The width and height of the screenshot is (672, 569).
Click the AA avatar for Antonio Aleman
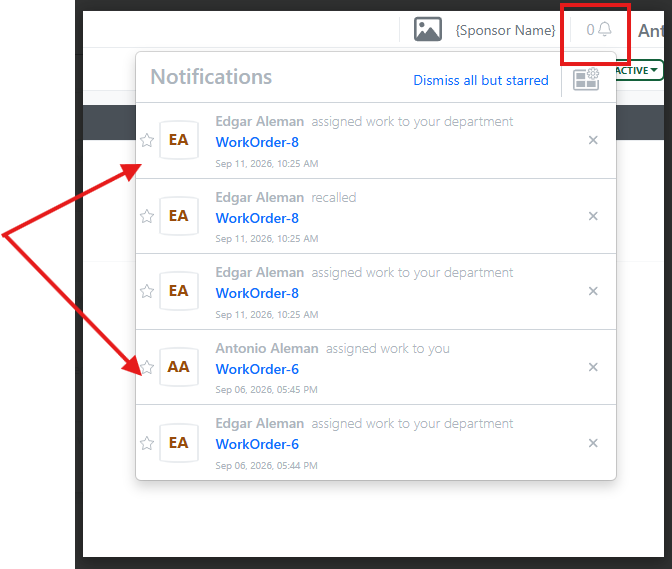click(x=179, y=367)
